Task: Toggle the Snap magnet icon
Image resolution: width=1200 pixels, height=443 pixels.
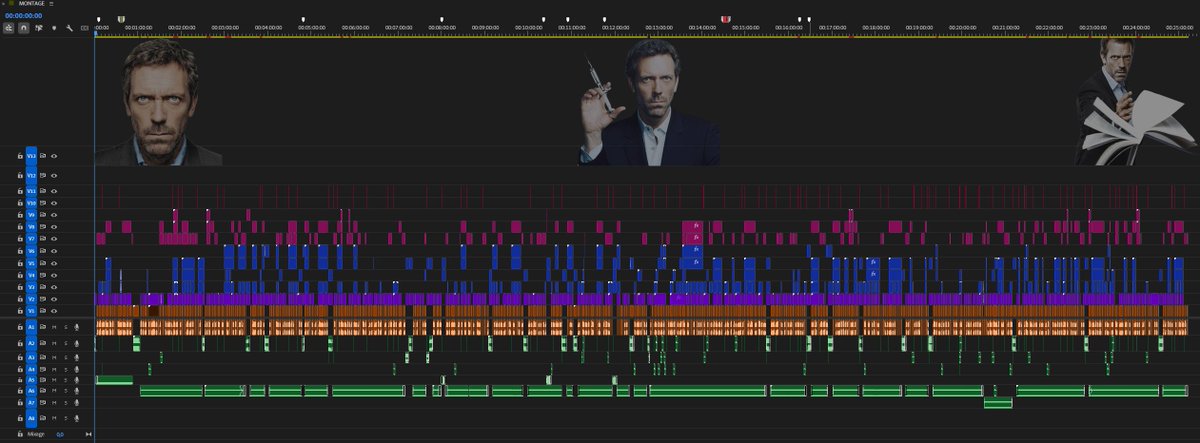Action: pos(24,28)
